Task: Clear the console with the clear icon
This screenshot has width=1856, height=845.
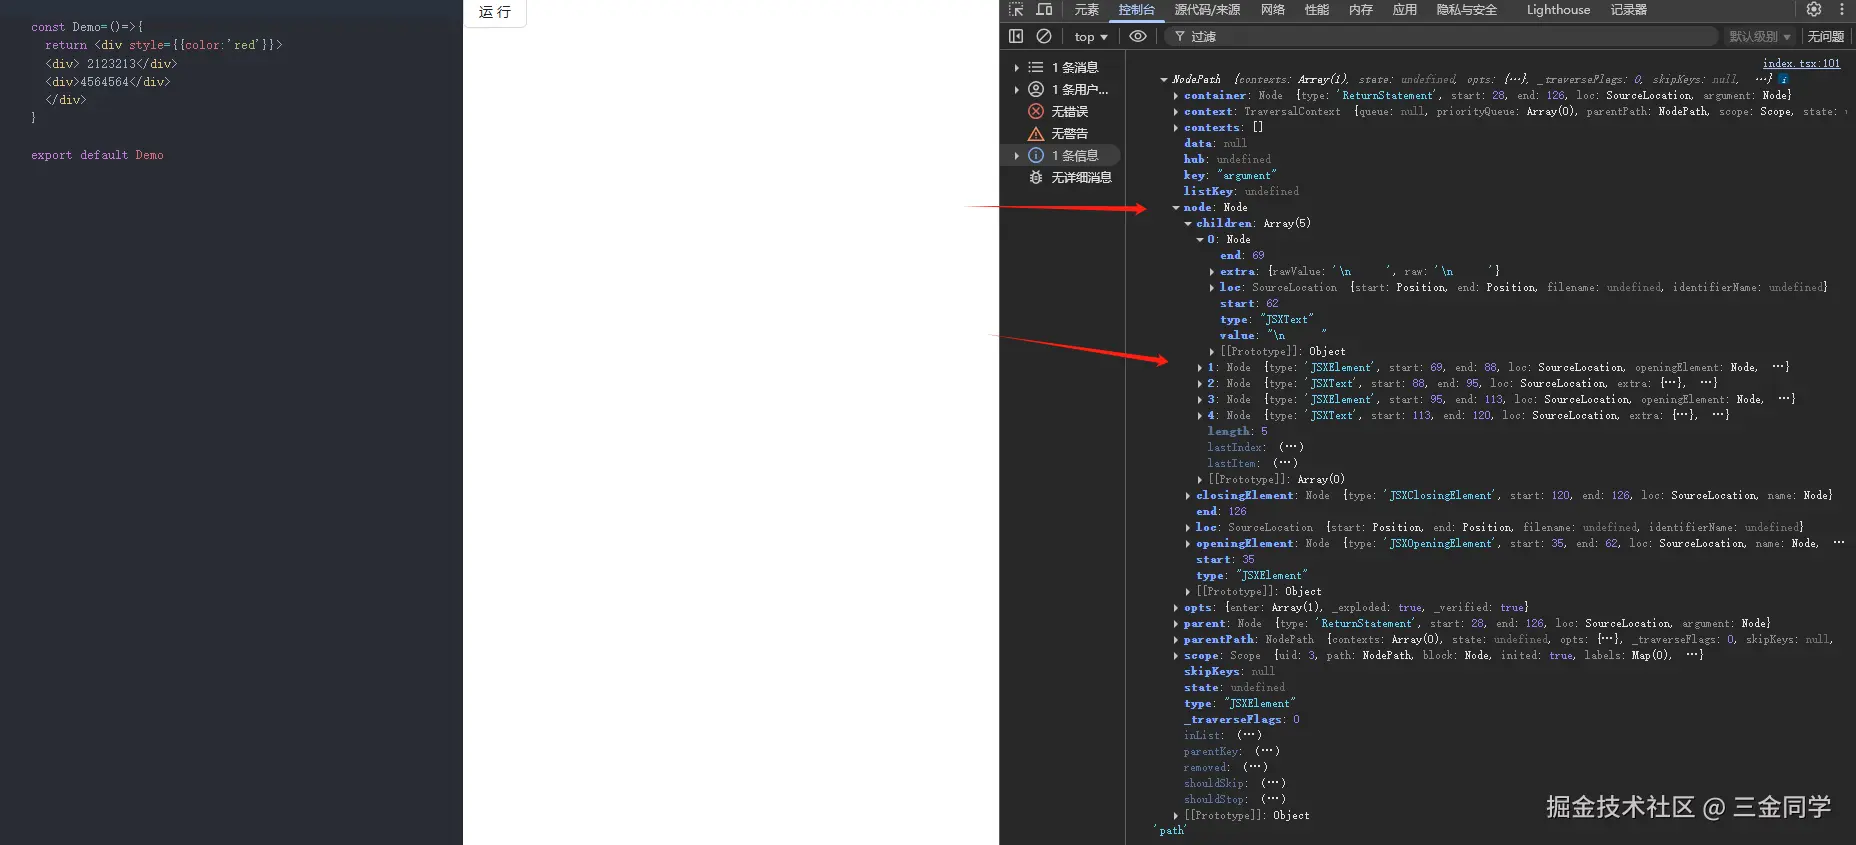Action: (1044, 36)
